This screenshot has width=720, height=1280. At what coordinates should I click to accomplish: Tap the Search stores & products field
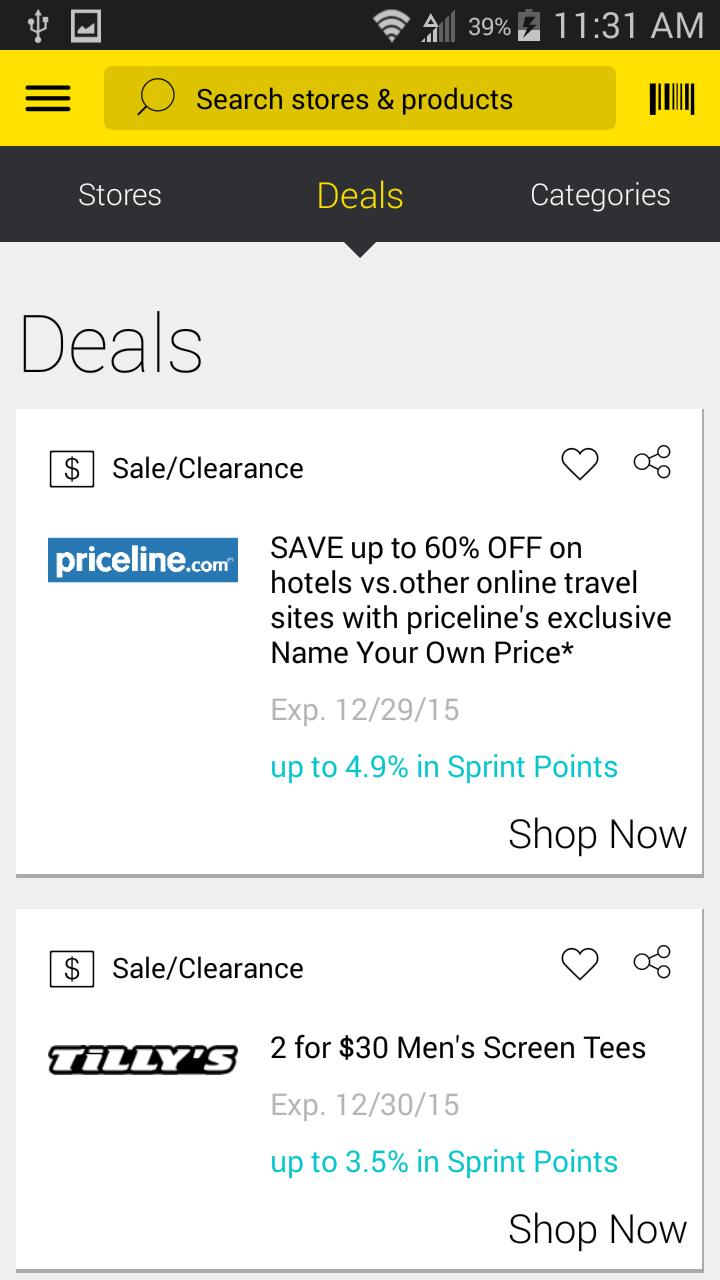click(x=360, y=97)
